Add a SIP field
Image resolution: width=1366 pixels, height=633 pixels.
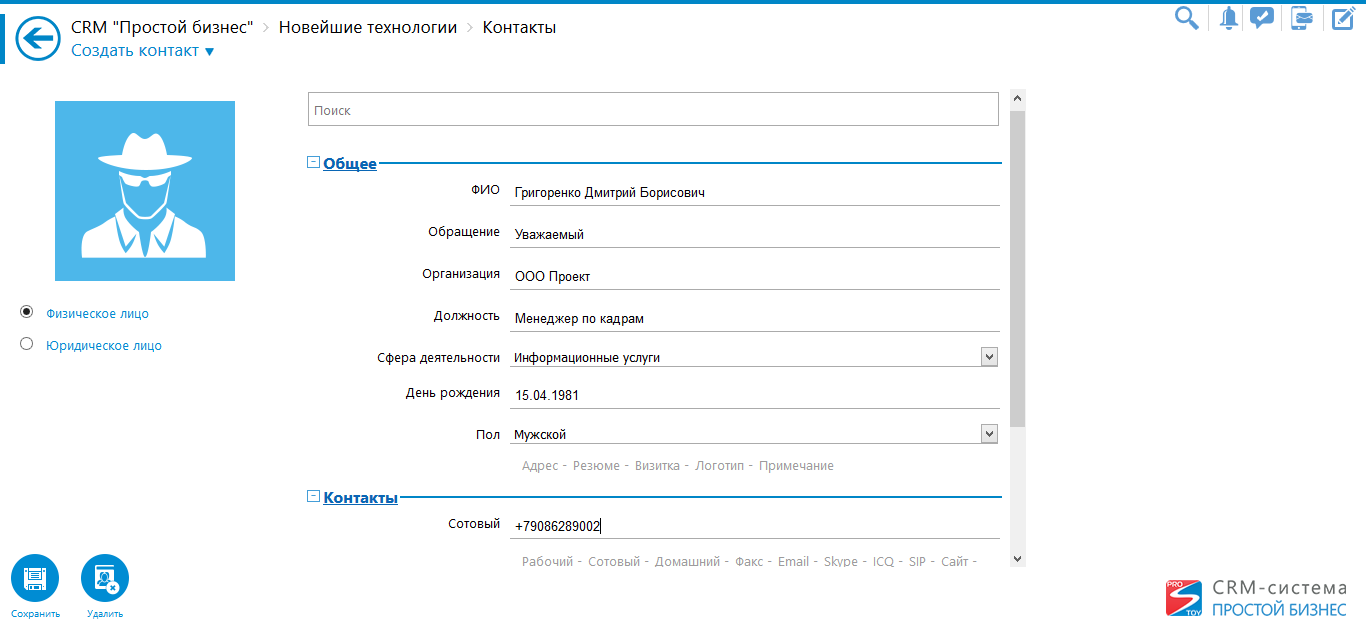click(917, 561)
